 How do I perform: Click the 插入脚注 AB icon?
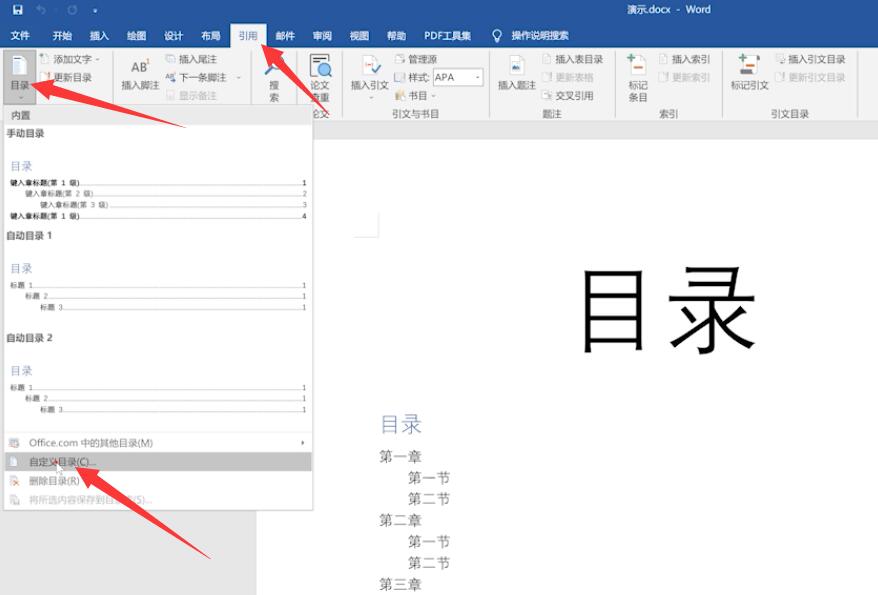pyautogui.click(x=139, y=67)
